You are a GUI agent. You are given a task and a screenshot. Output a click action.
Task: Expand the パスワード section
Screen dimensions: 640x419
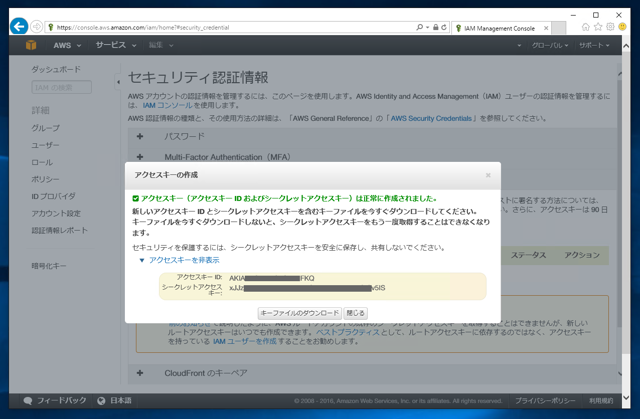pos(140,136)
